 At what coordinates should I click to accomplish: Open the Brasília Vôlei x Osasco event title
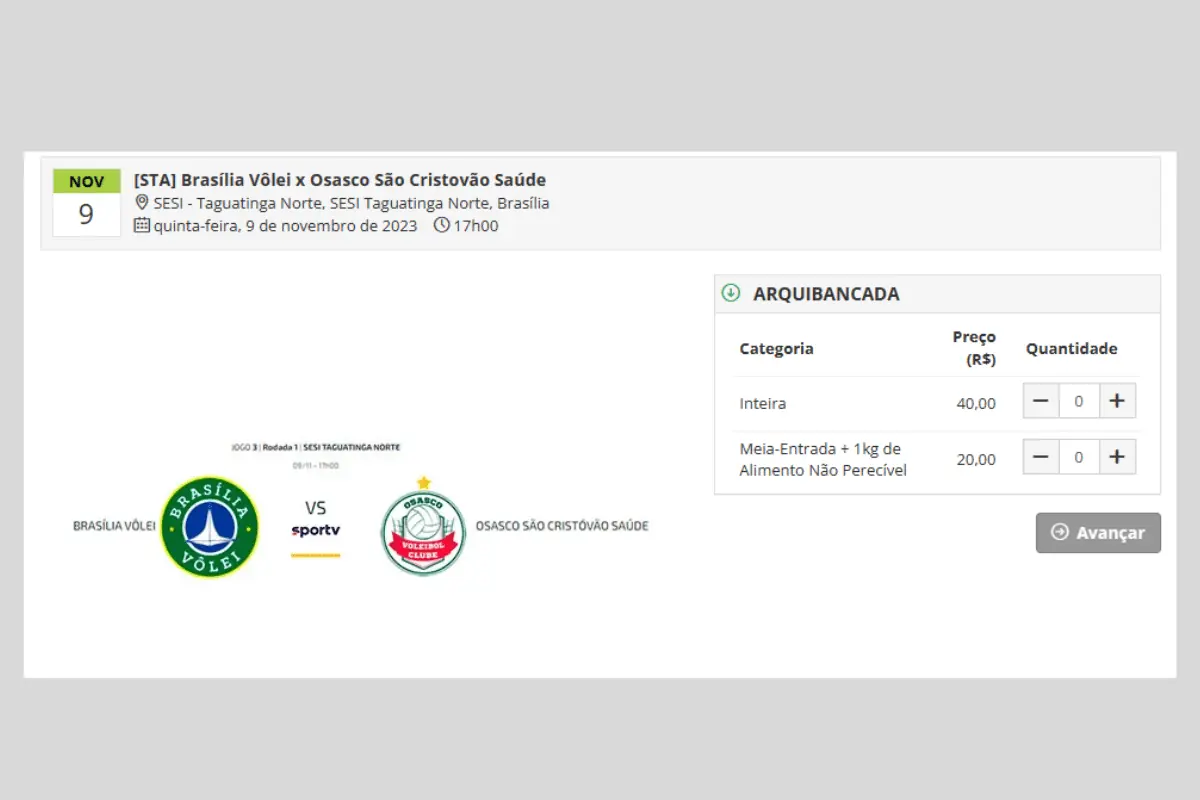coord(340,180)
